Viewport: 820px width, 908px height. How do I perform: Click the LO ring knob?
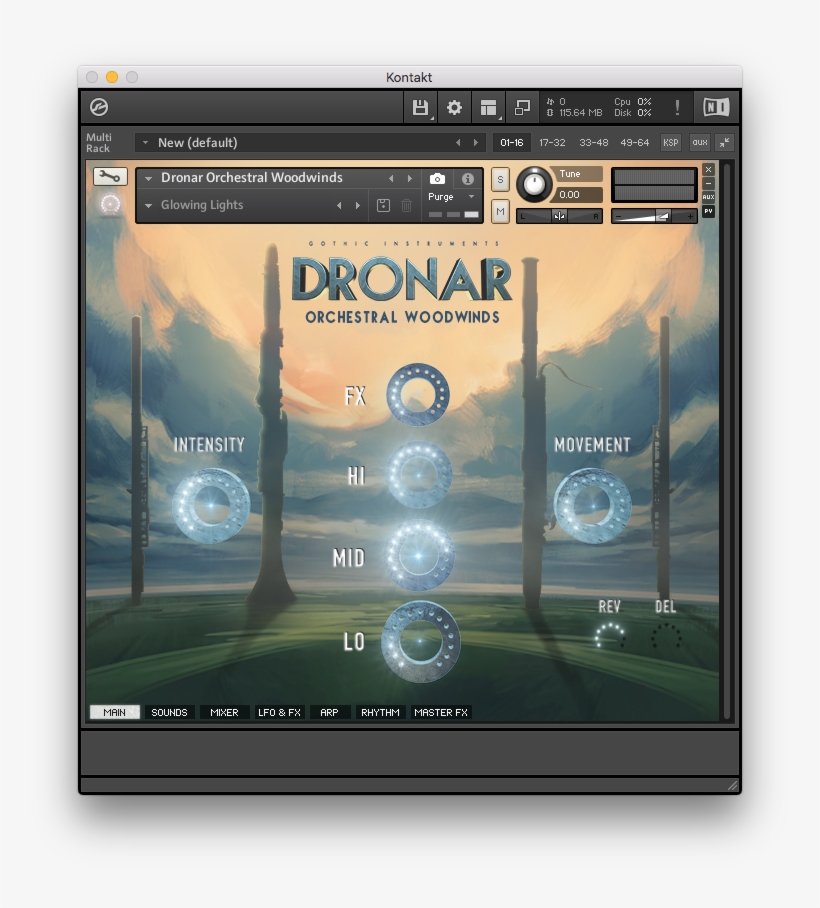tap(420, 641)
